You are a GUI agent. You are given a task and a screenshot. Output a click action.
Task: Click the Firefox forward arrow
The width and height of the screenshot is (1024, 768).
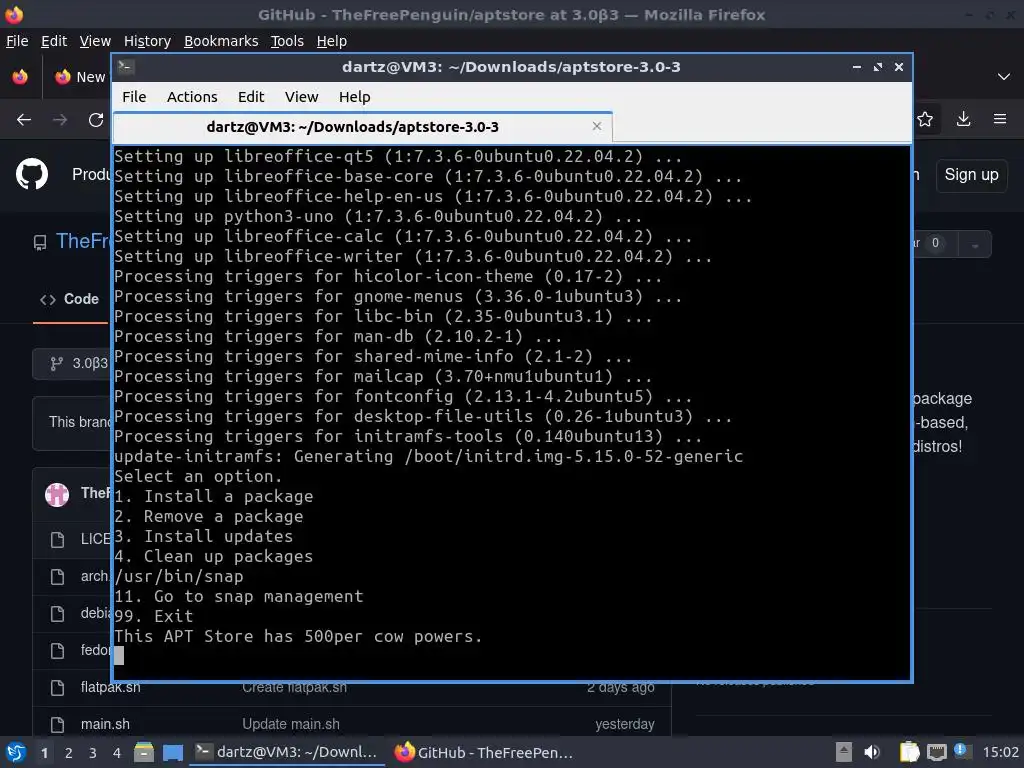click(60, 120)
